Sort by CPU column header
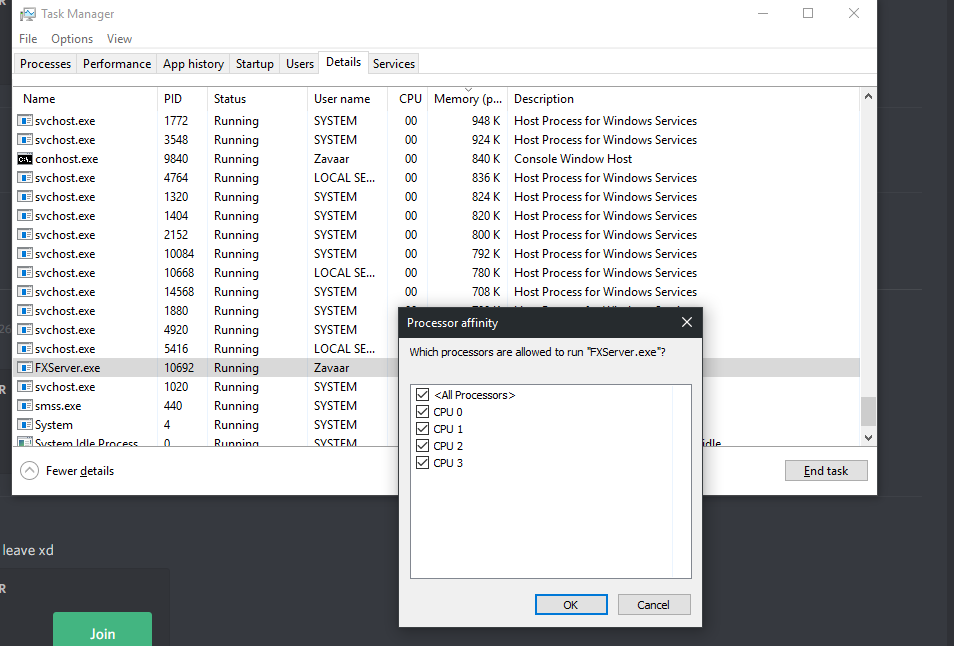954x646 pixels. [x=408, y=99]
